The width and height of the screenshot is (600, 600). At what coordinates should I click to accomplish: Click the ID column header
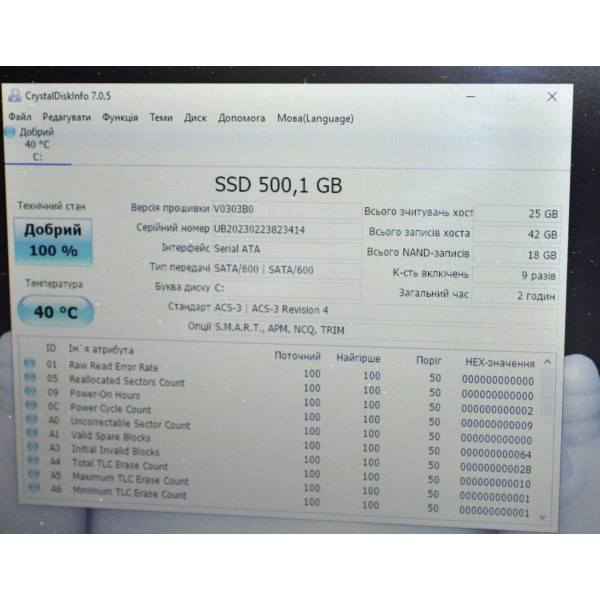(x=51, y=348)
